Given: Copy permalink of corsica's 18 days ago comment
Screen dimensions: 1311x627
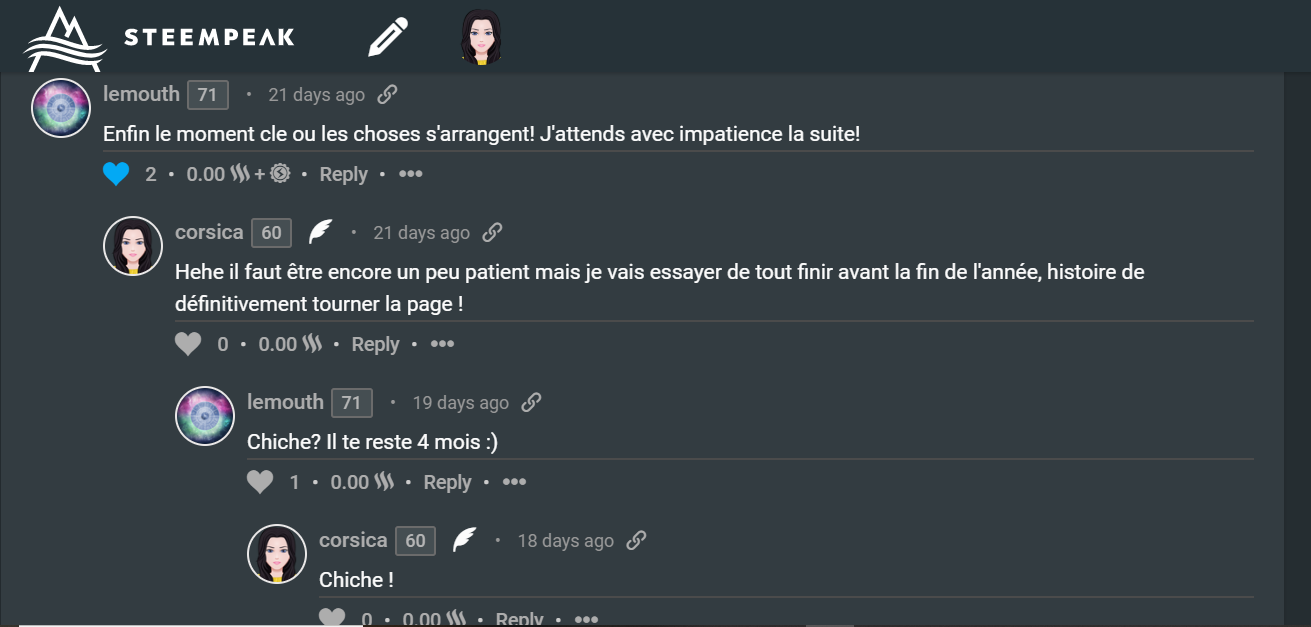Looking at the screenshot, I should click(x=636, y=541).
